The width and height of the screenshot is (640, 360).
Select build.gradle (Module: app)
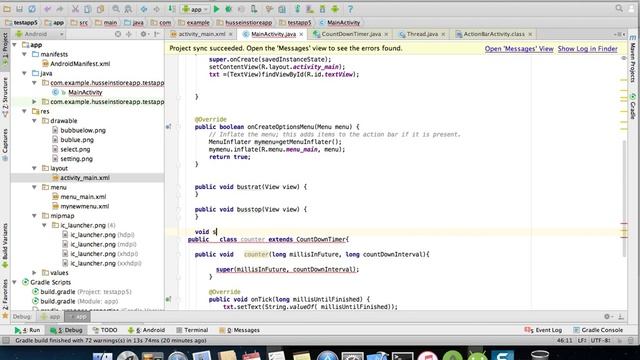pyautogui.click(x=79, y=301)
